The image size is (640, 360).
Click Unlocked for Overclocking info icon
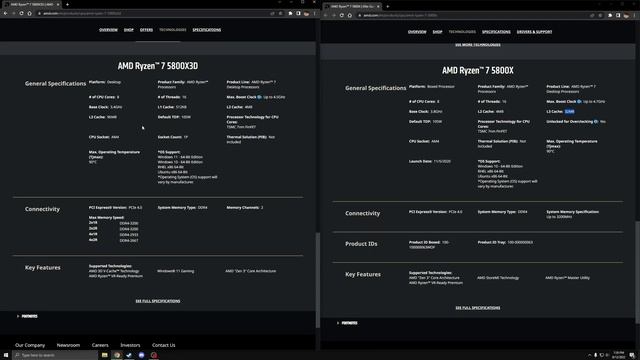596,122
